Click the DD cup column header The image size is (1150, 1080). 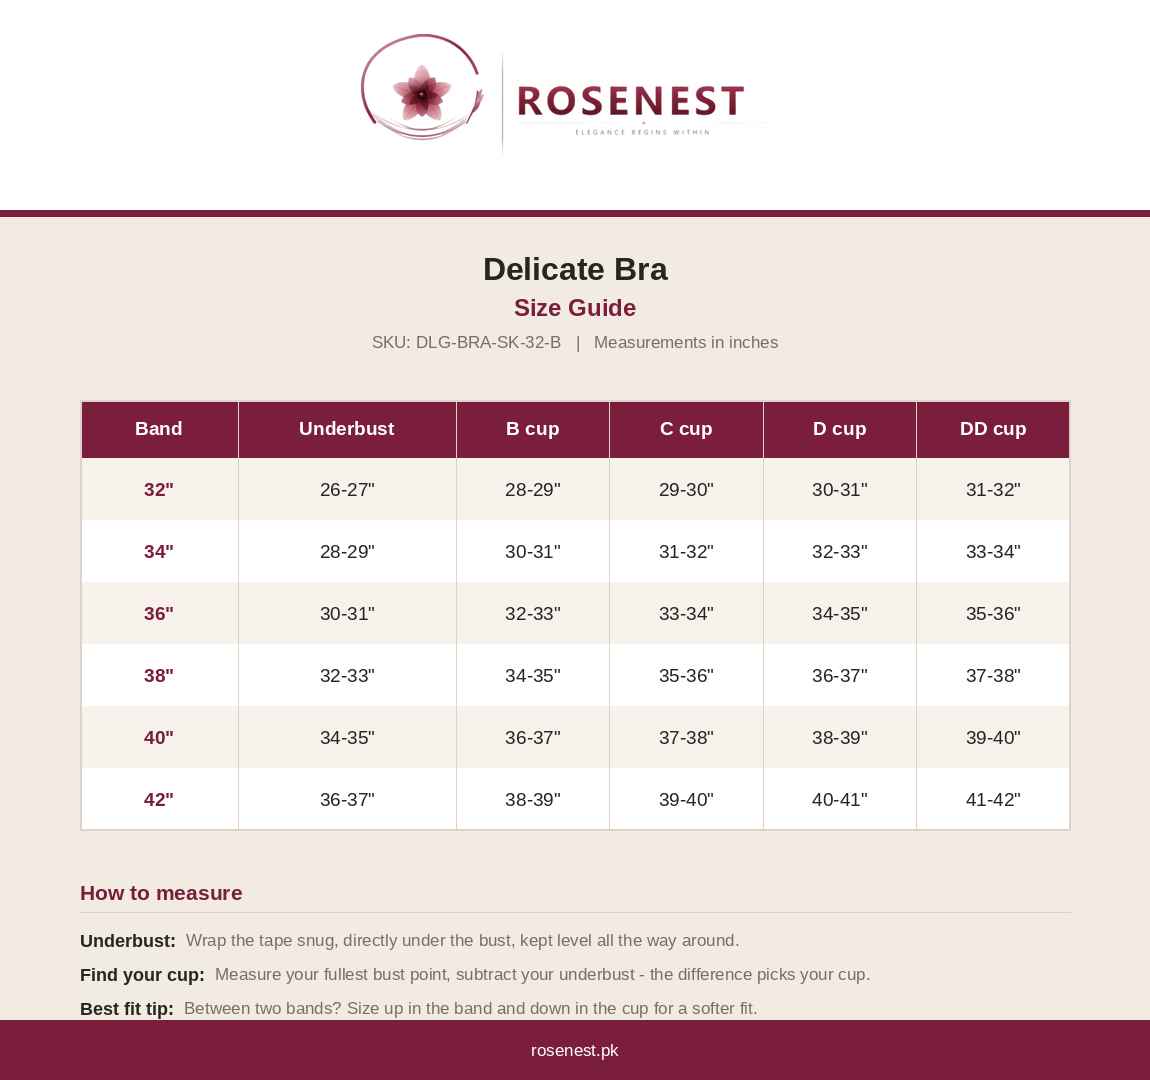[992, 429]
